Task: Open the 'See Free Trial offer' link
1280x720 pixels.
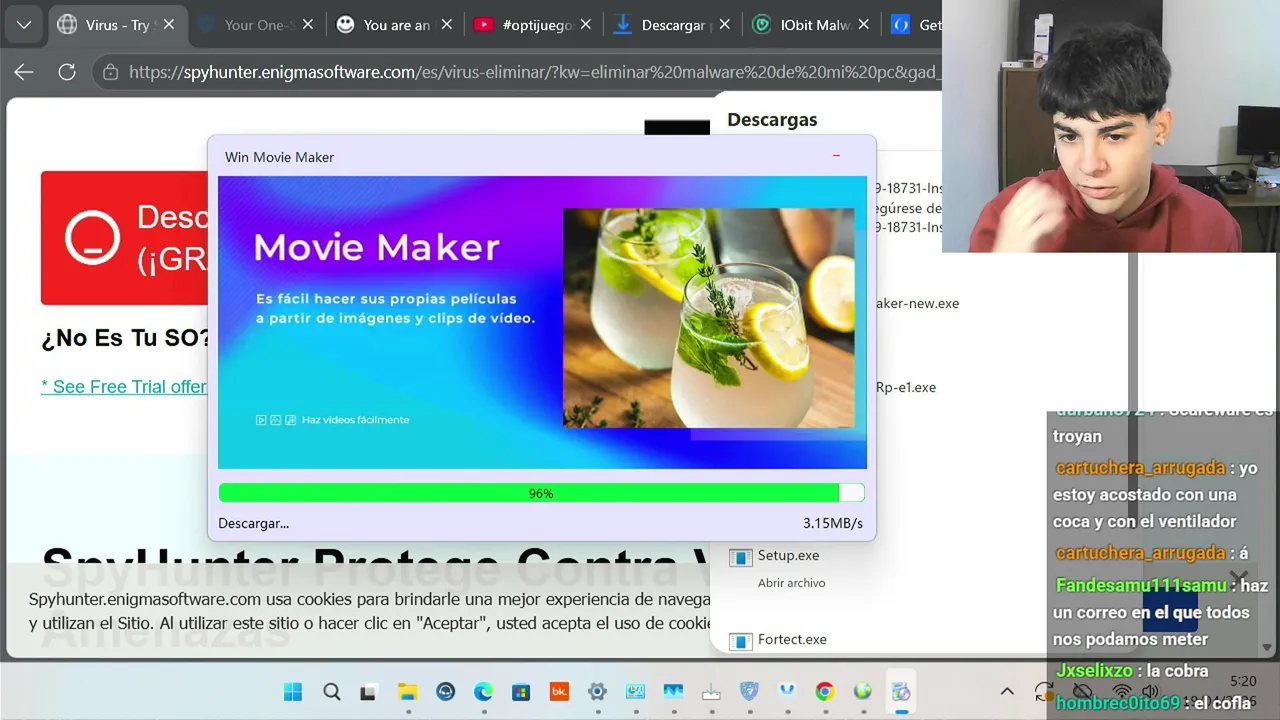Action: click(x=124, y=387)
